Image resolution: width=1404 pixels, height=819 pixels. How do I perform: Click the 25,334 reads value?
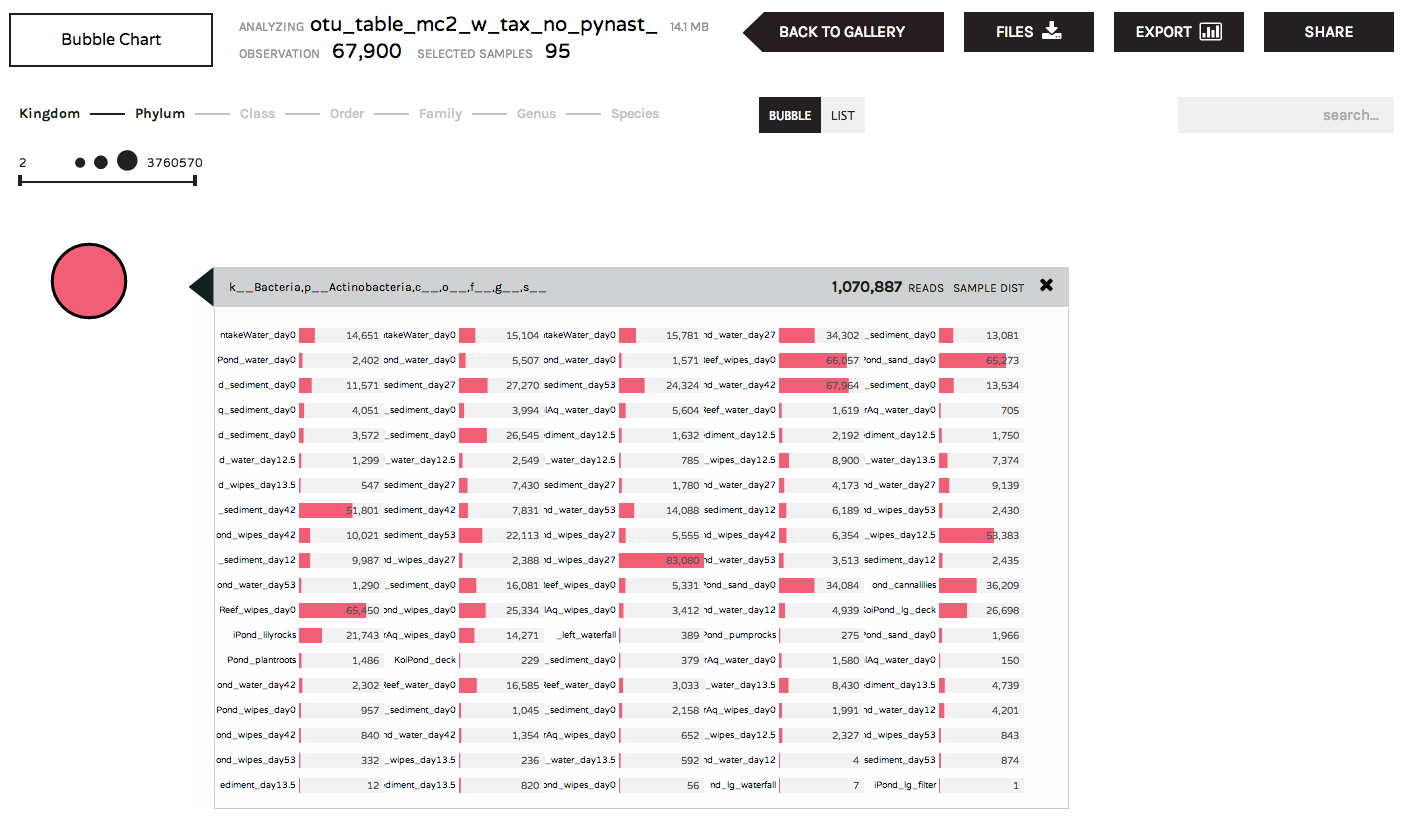[x=522, y=610]
